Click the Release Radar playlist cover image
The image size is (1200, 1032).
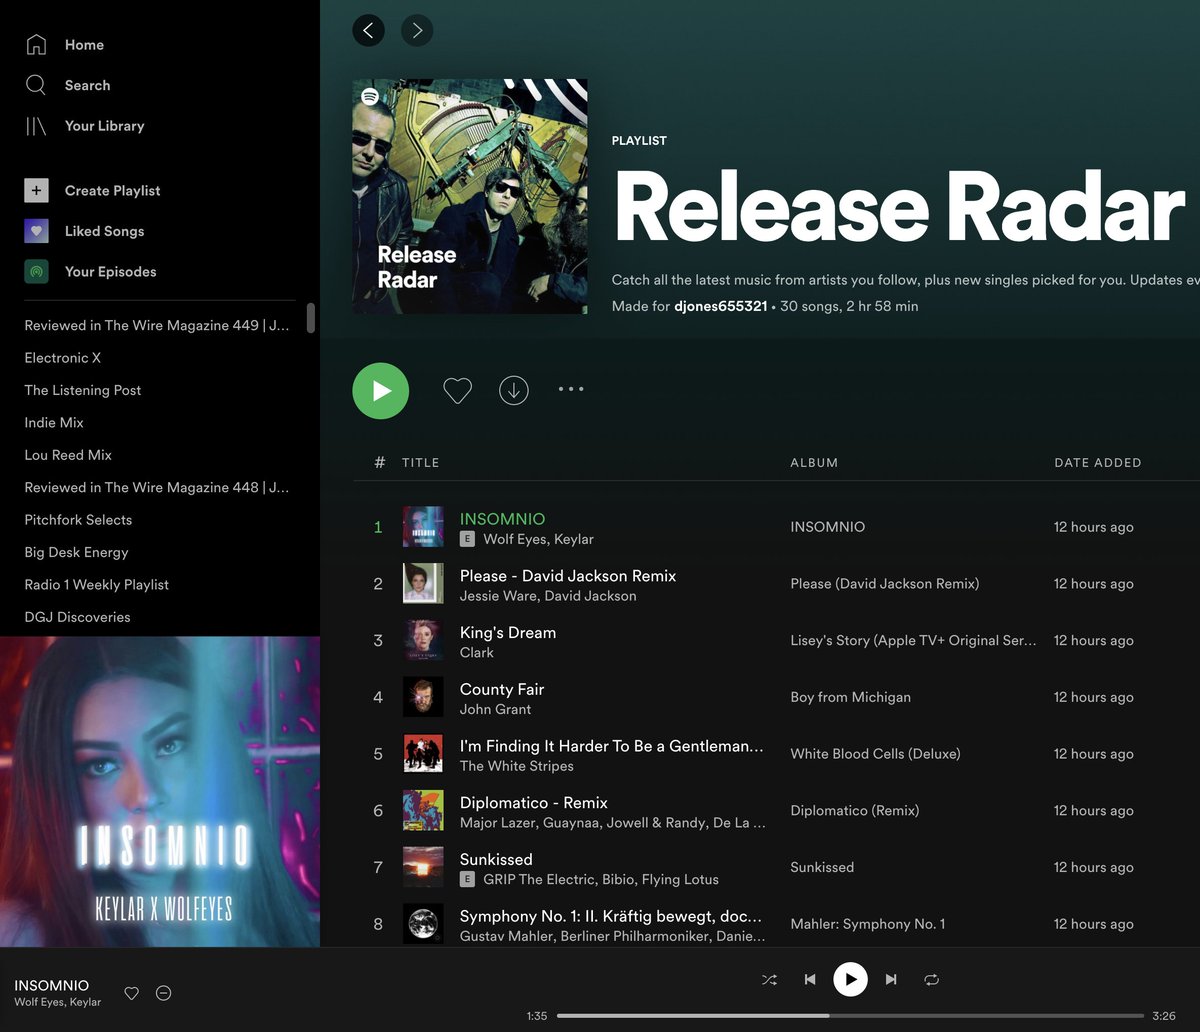click(470, 197)
